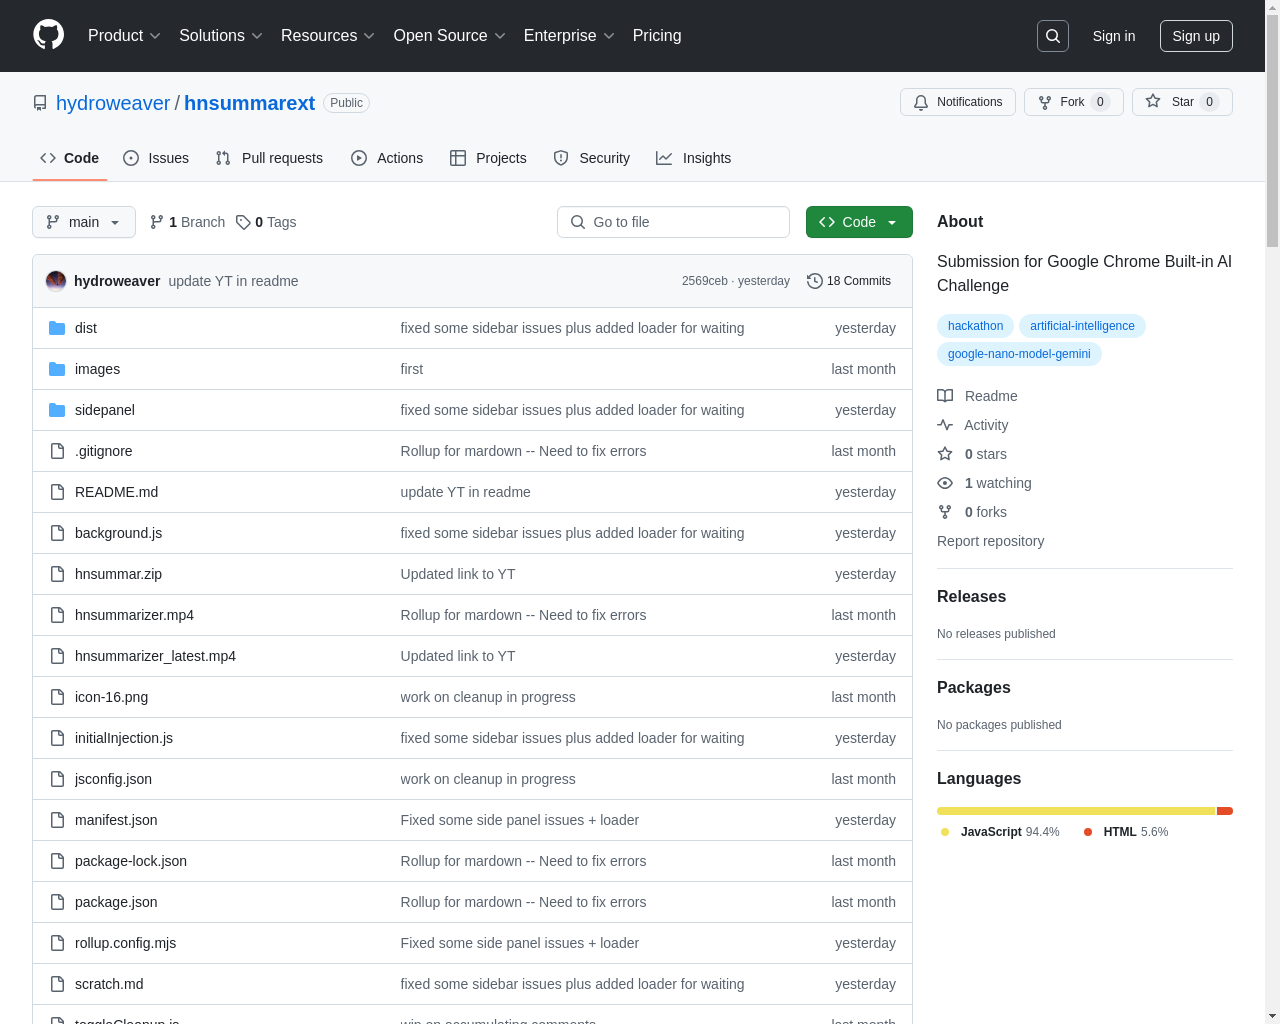This screenshot has width=1280, height=1024.
Task: Click the manifest.json file icon
Action: point(57,820)
